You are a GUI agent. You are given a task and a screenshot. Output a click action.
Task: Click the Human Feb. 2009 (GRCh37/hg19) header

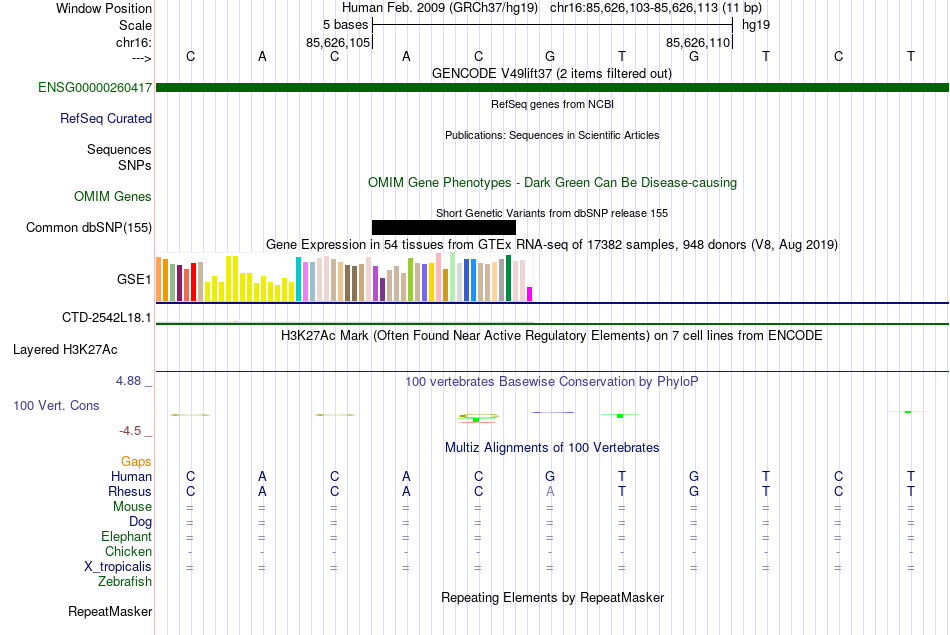[x=440, y=8]
